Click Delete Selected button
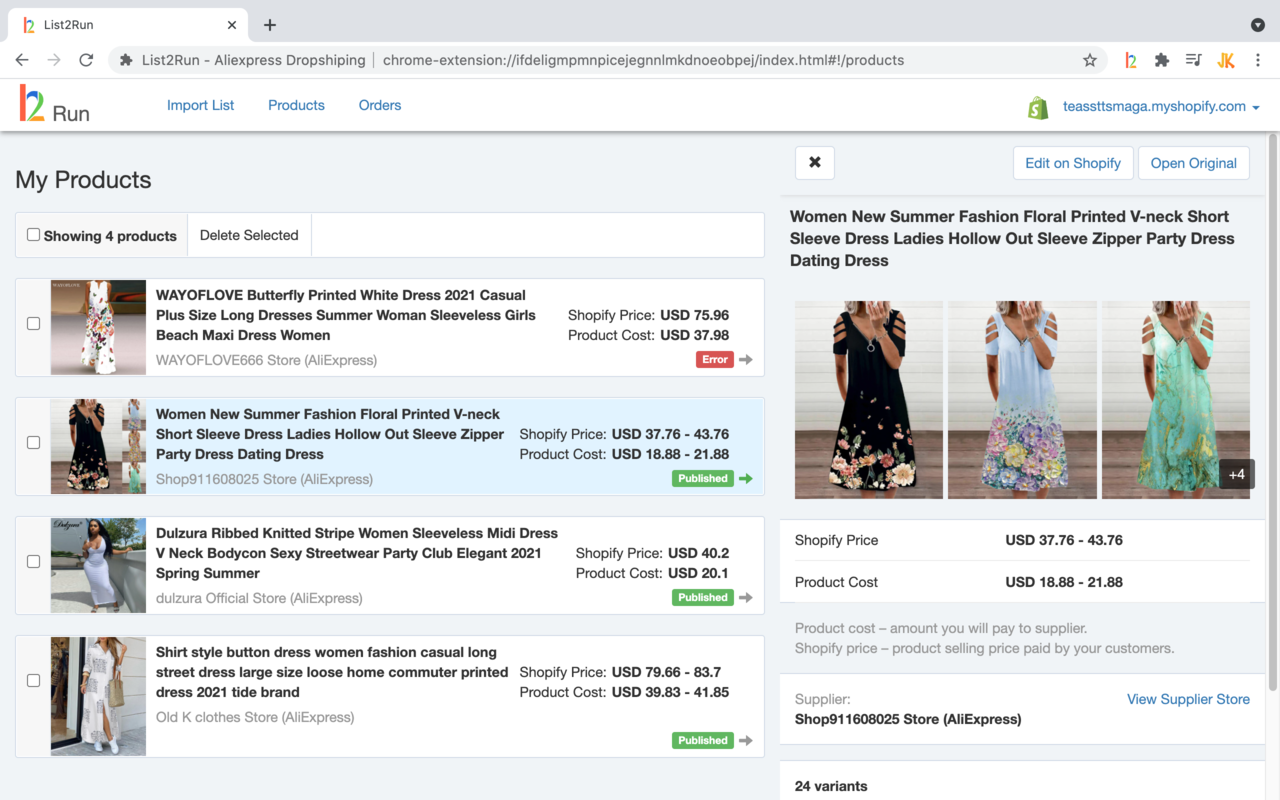This screenshot has width=1280, height=800. 249,235
